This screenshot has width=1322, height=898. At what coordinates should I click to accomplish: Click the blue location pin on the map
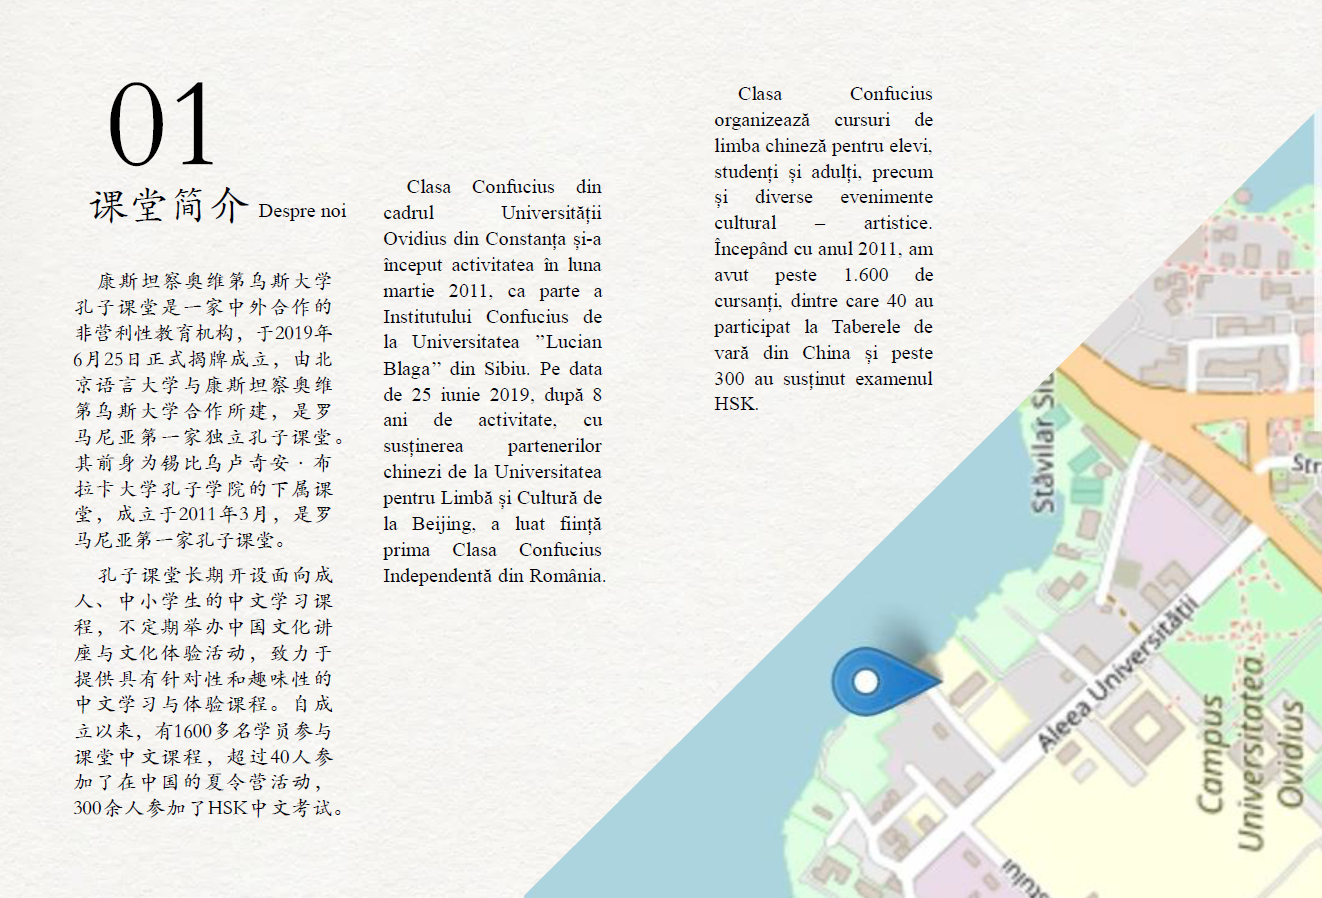(866, 681)
